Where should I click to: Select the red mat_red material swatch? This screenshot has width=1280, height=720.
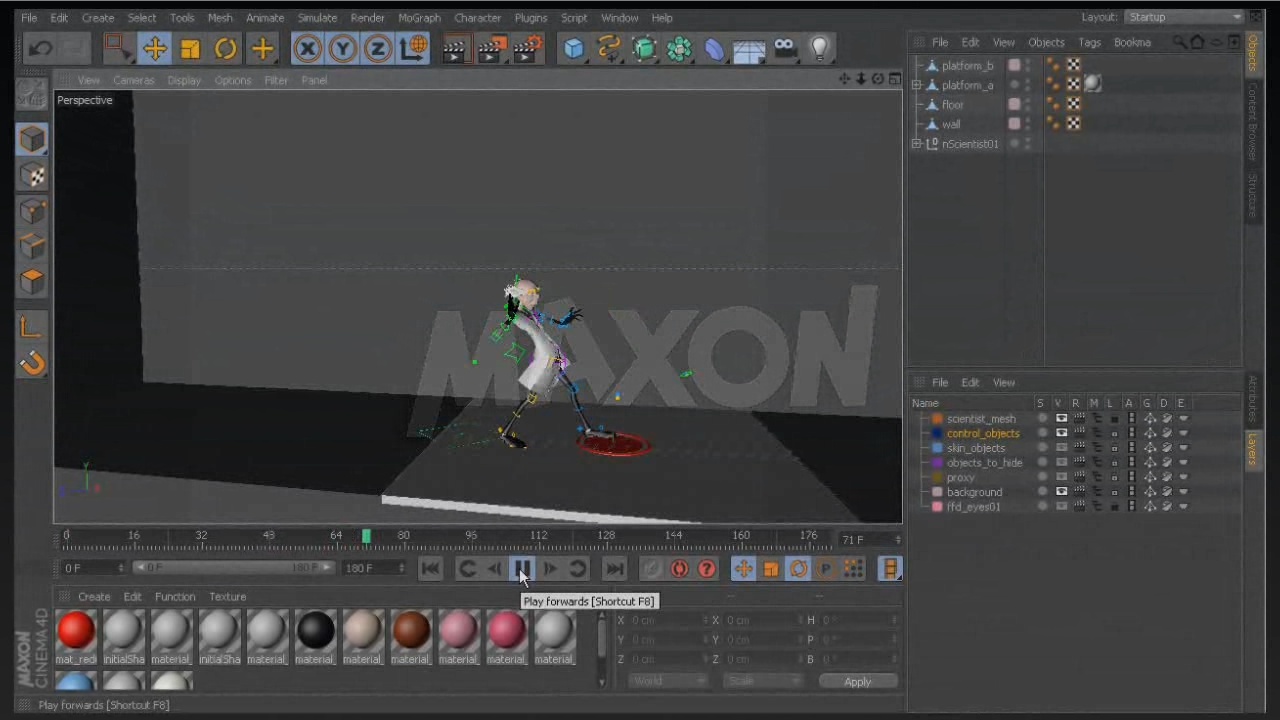(76, 631)
